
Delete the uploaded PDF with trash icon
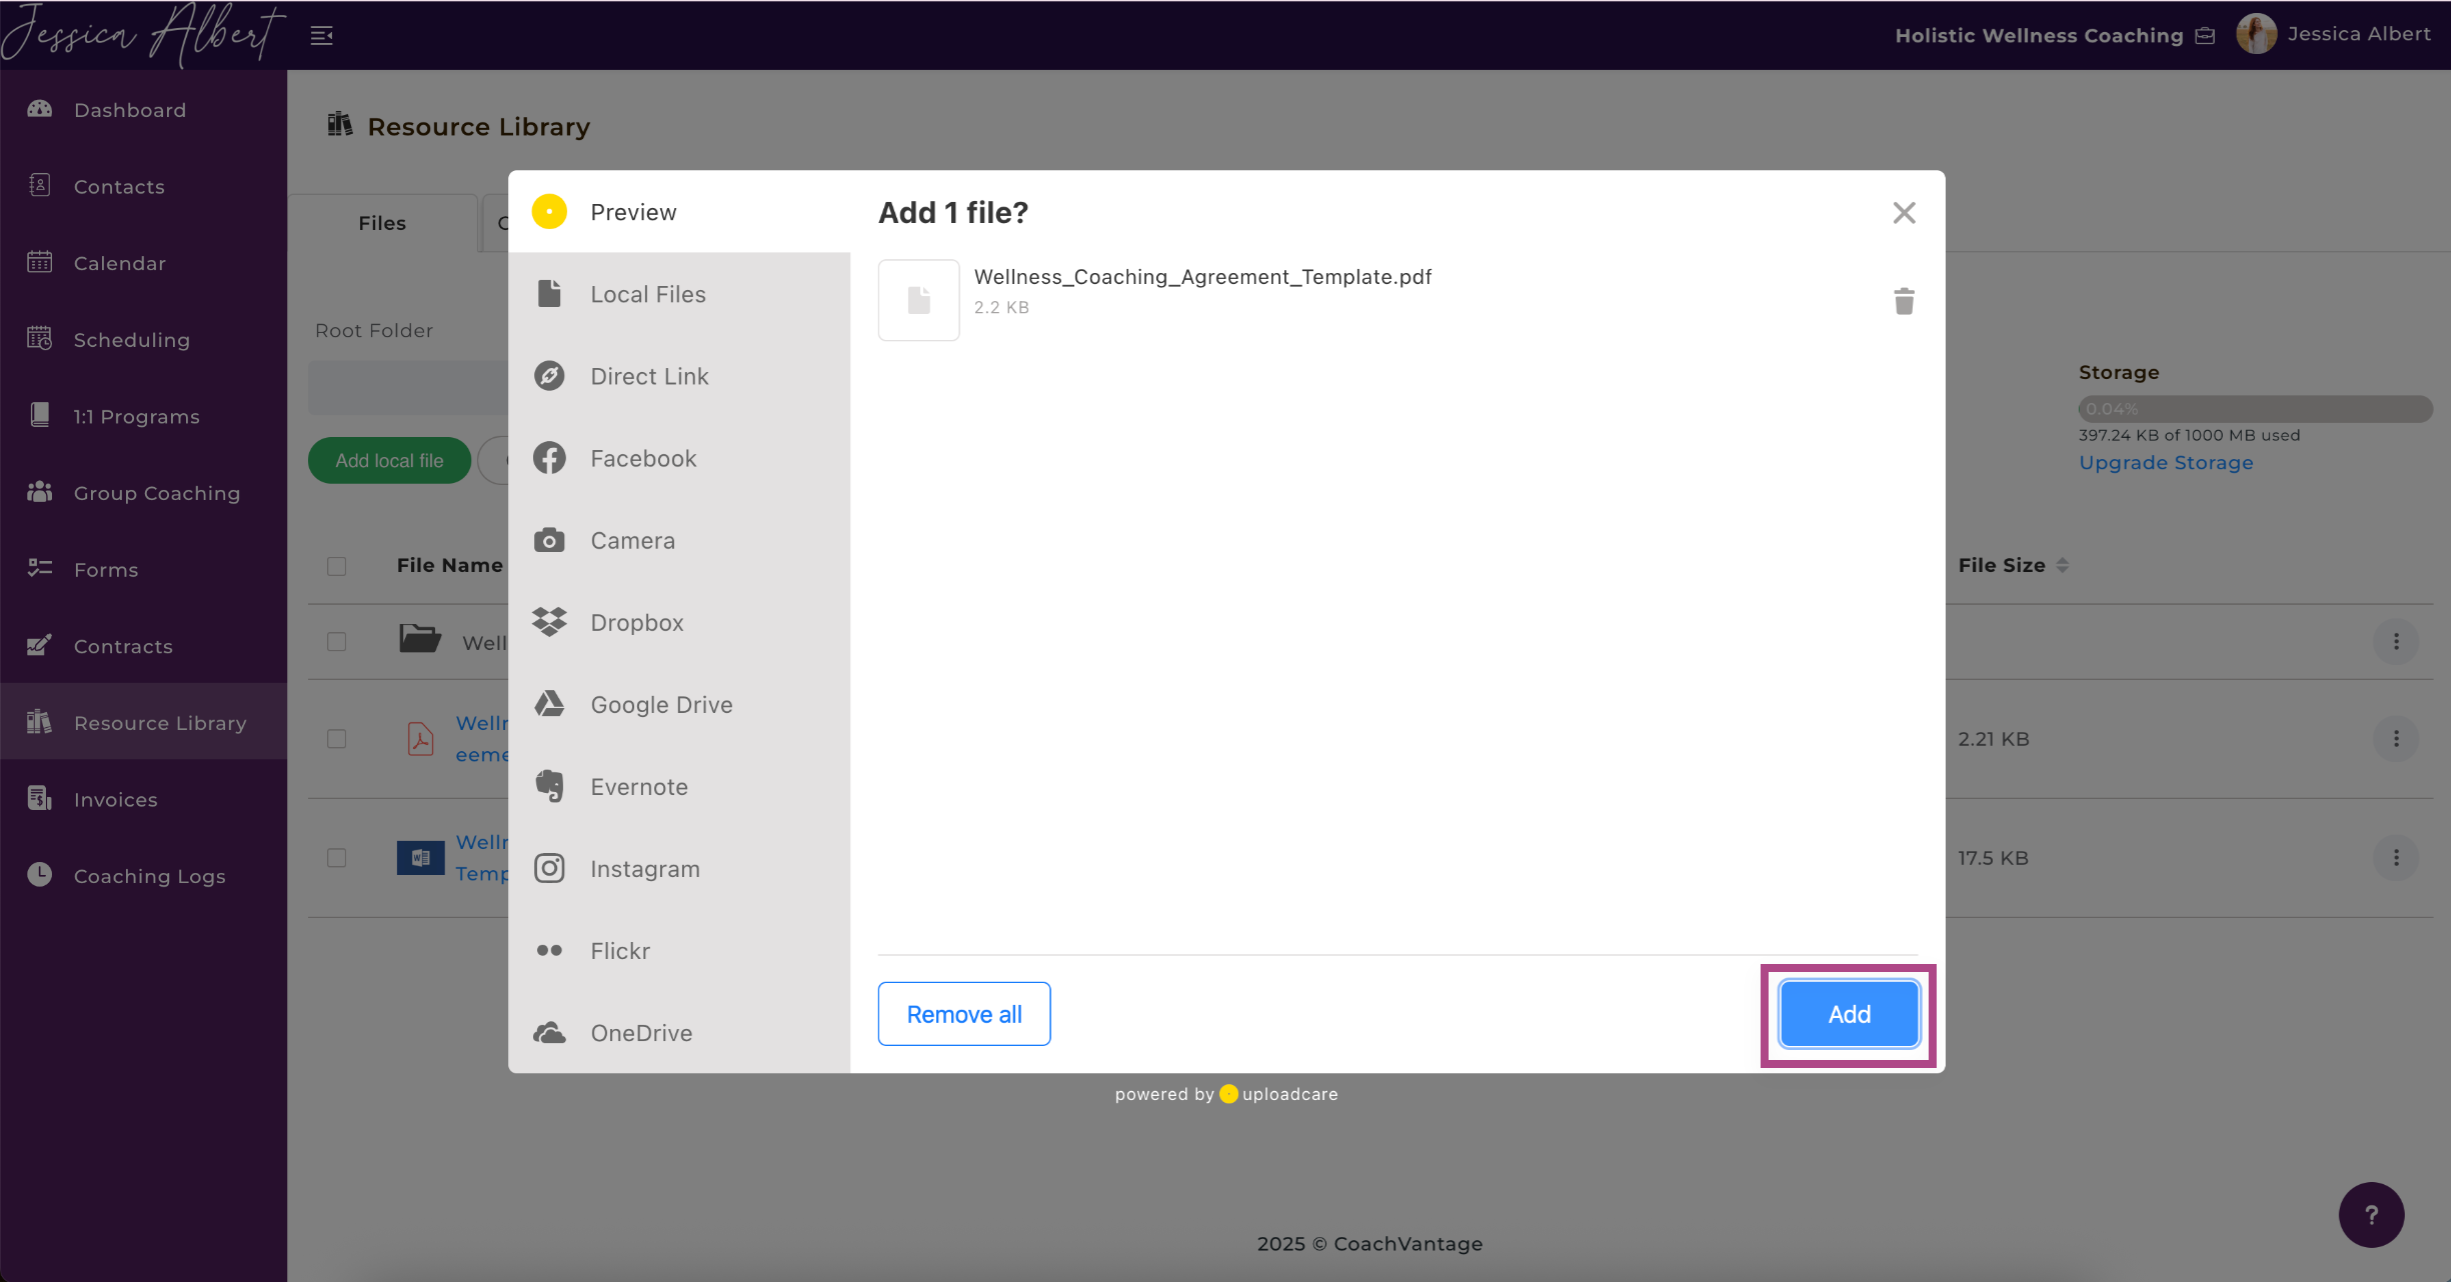1903,301
